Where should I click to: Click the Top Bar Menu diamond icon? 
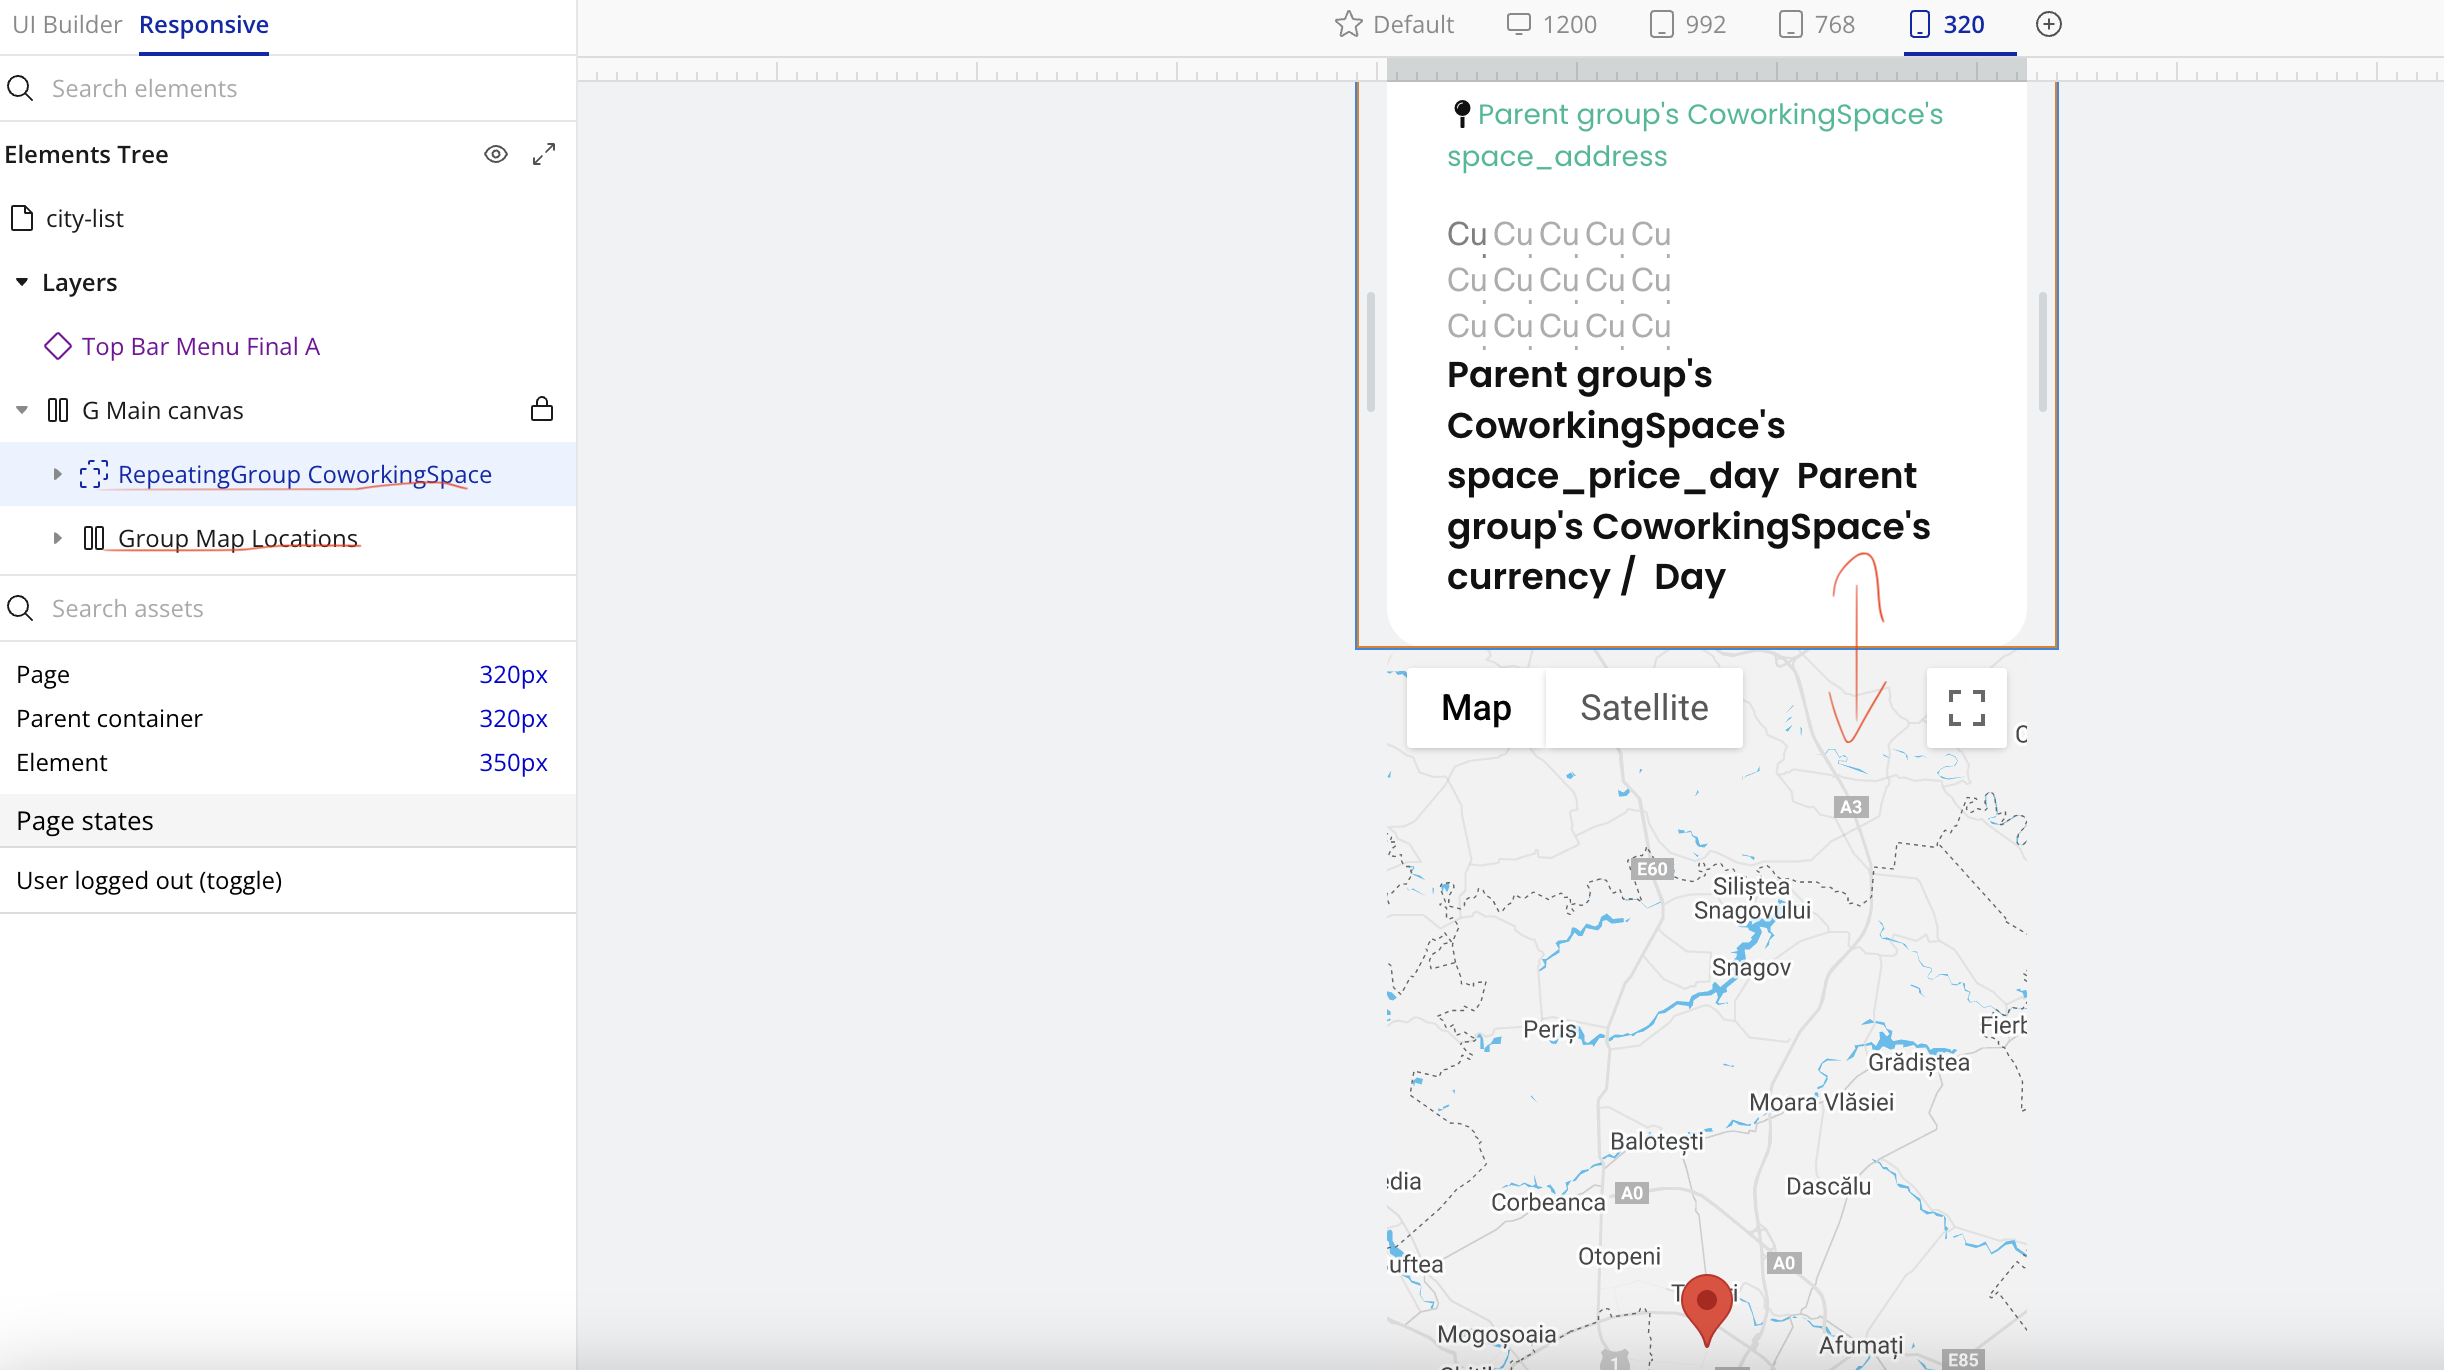pos(58,346)
